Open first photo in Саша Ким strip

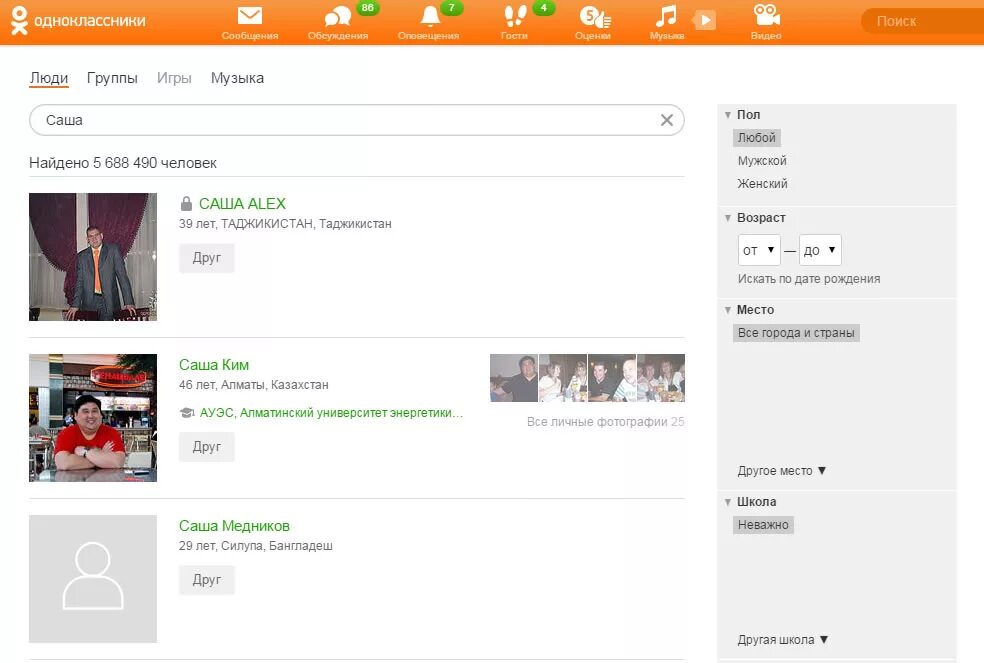coord(514,378)
